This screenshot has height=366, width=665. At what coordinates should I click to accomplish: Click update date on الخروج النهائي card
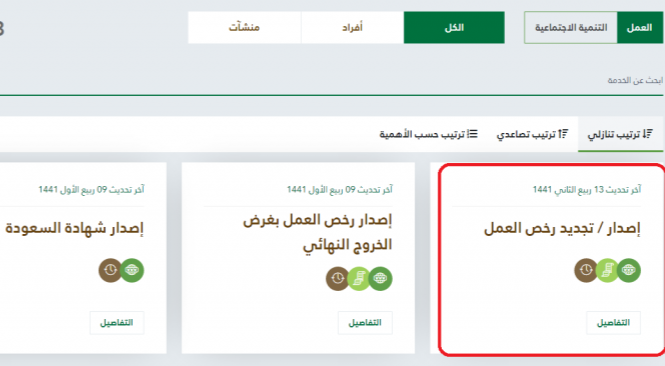[340, 189]
